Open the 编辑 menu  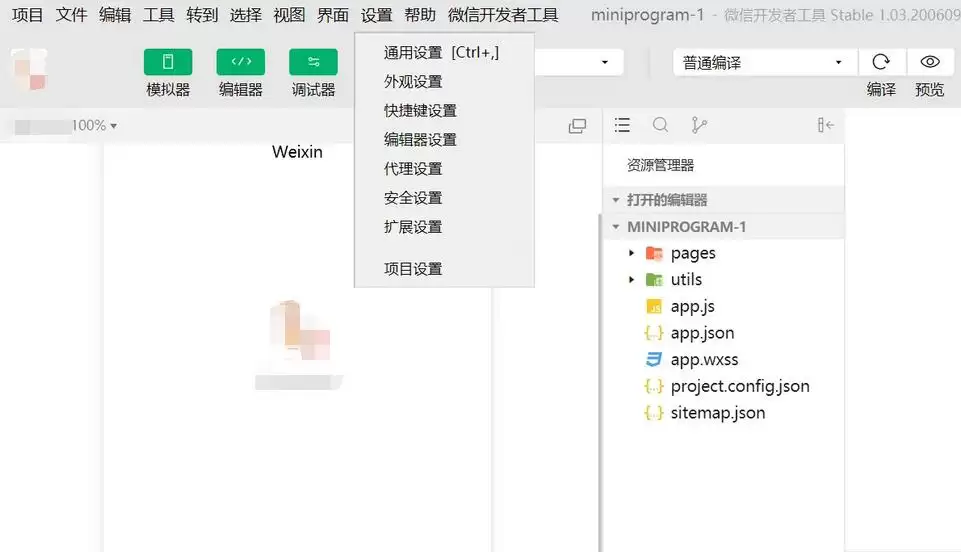(115, 15)
